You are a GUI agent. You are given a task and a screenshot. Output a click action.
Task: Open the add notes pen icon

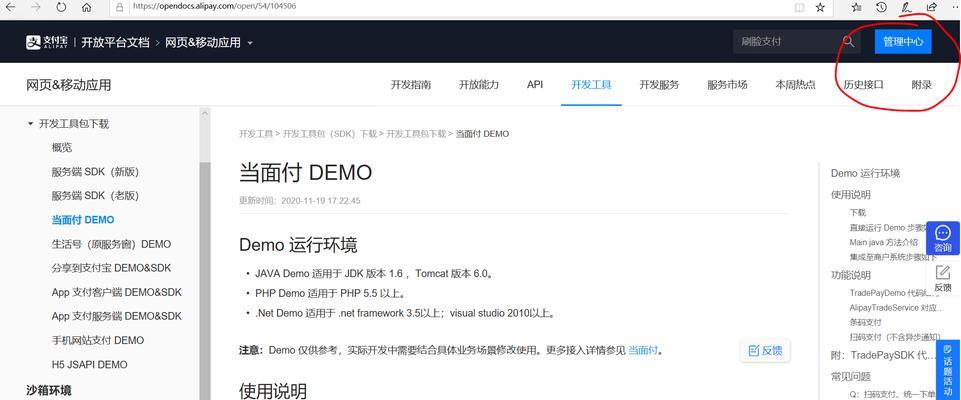point(905,7)
